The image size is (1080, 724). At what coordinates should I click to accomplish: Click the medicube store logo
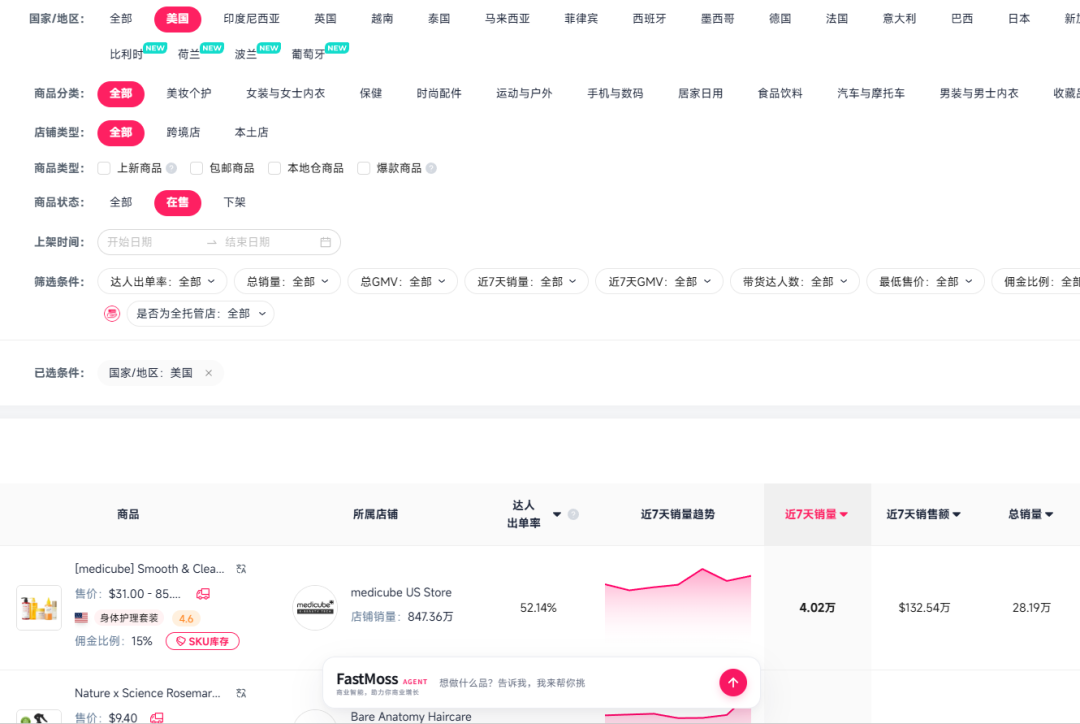pyautogui.click(x=315, y=608)
